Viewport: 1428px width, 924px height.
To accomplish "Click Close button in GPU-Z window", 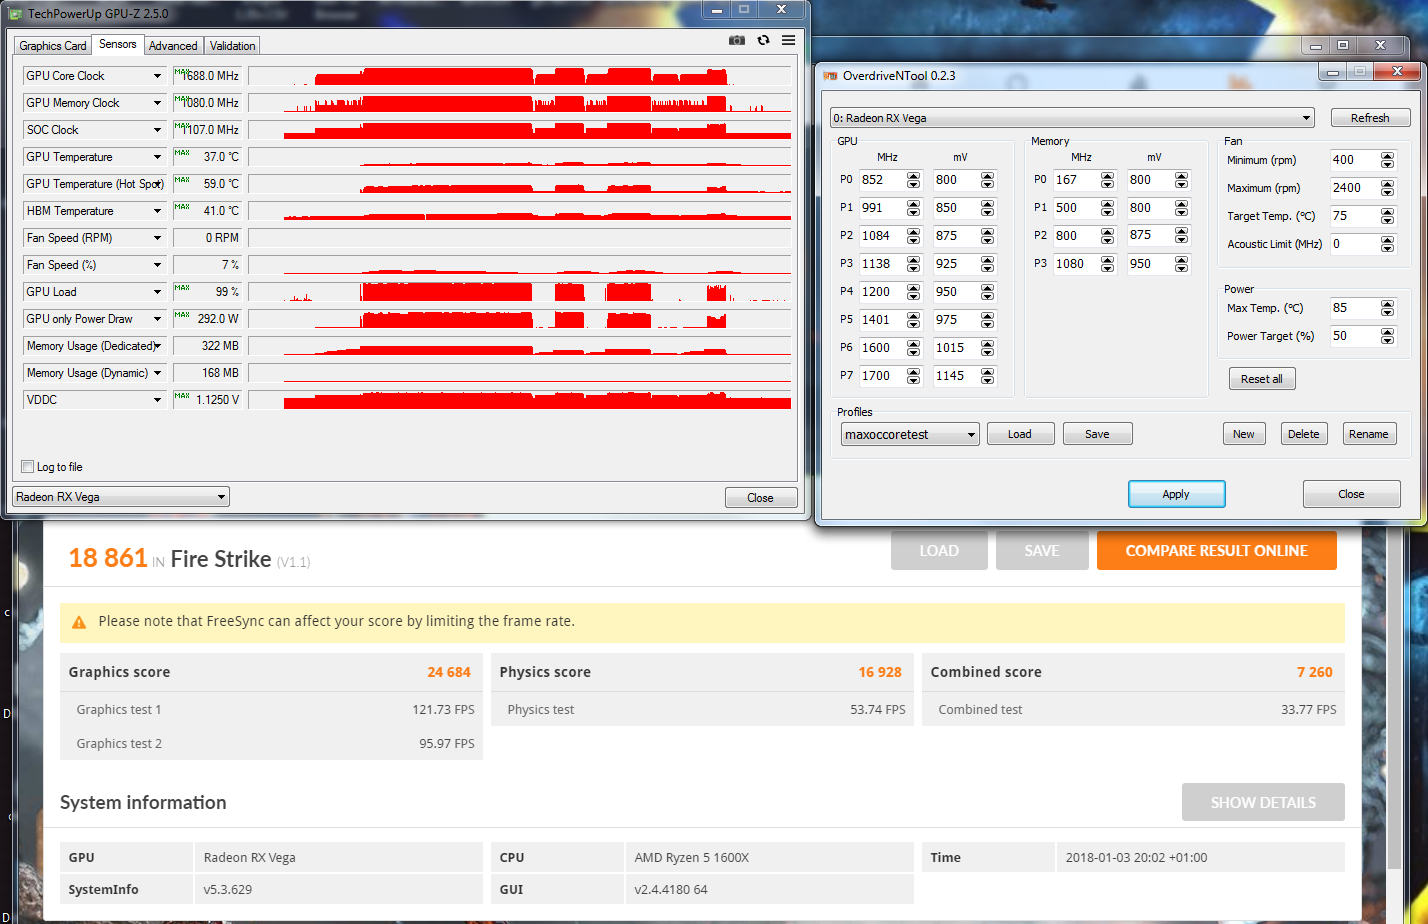I will (760, 498).
